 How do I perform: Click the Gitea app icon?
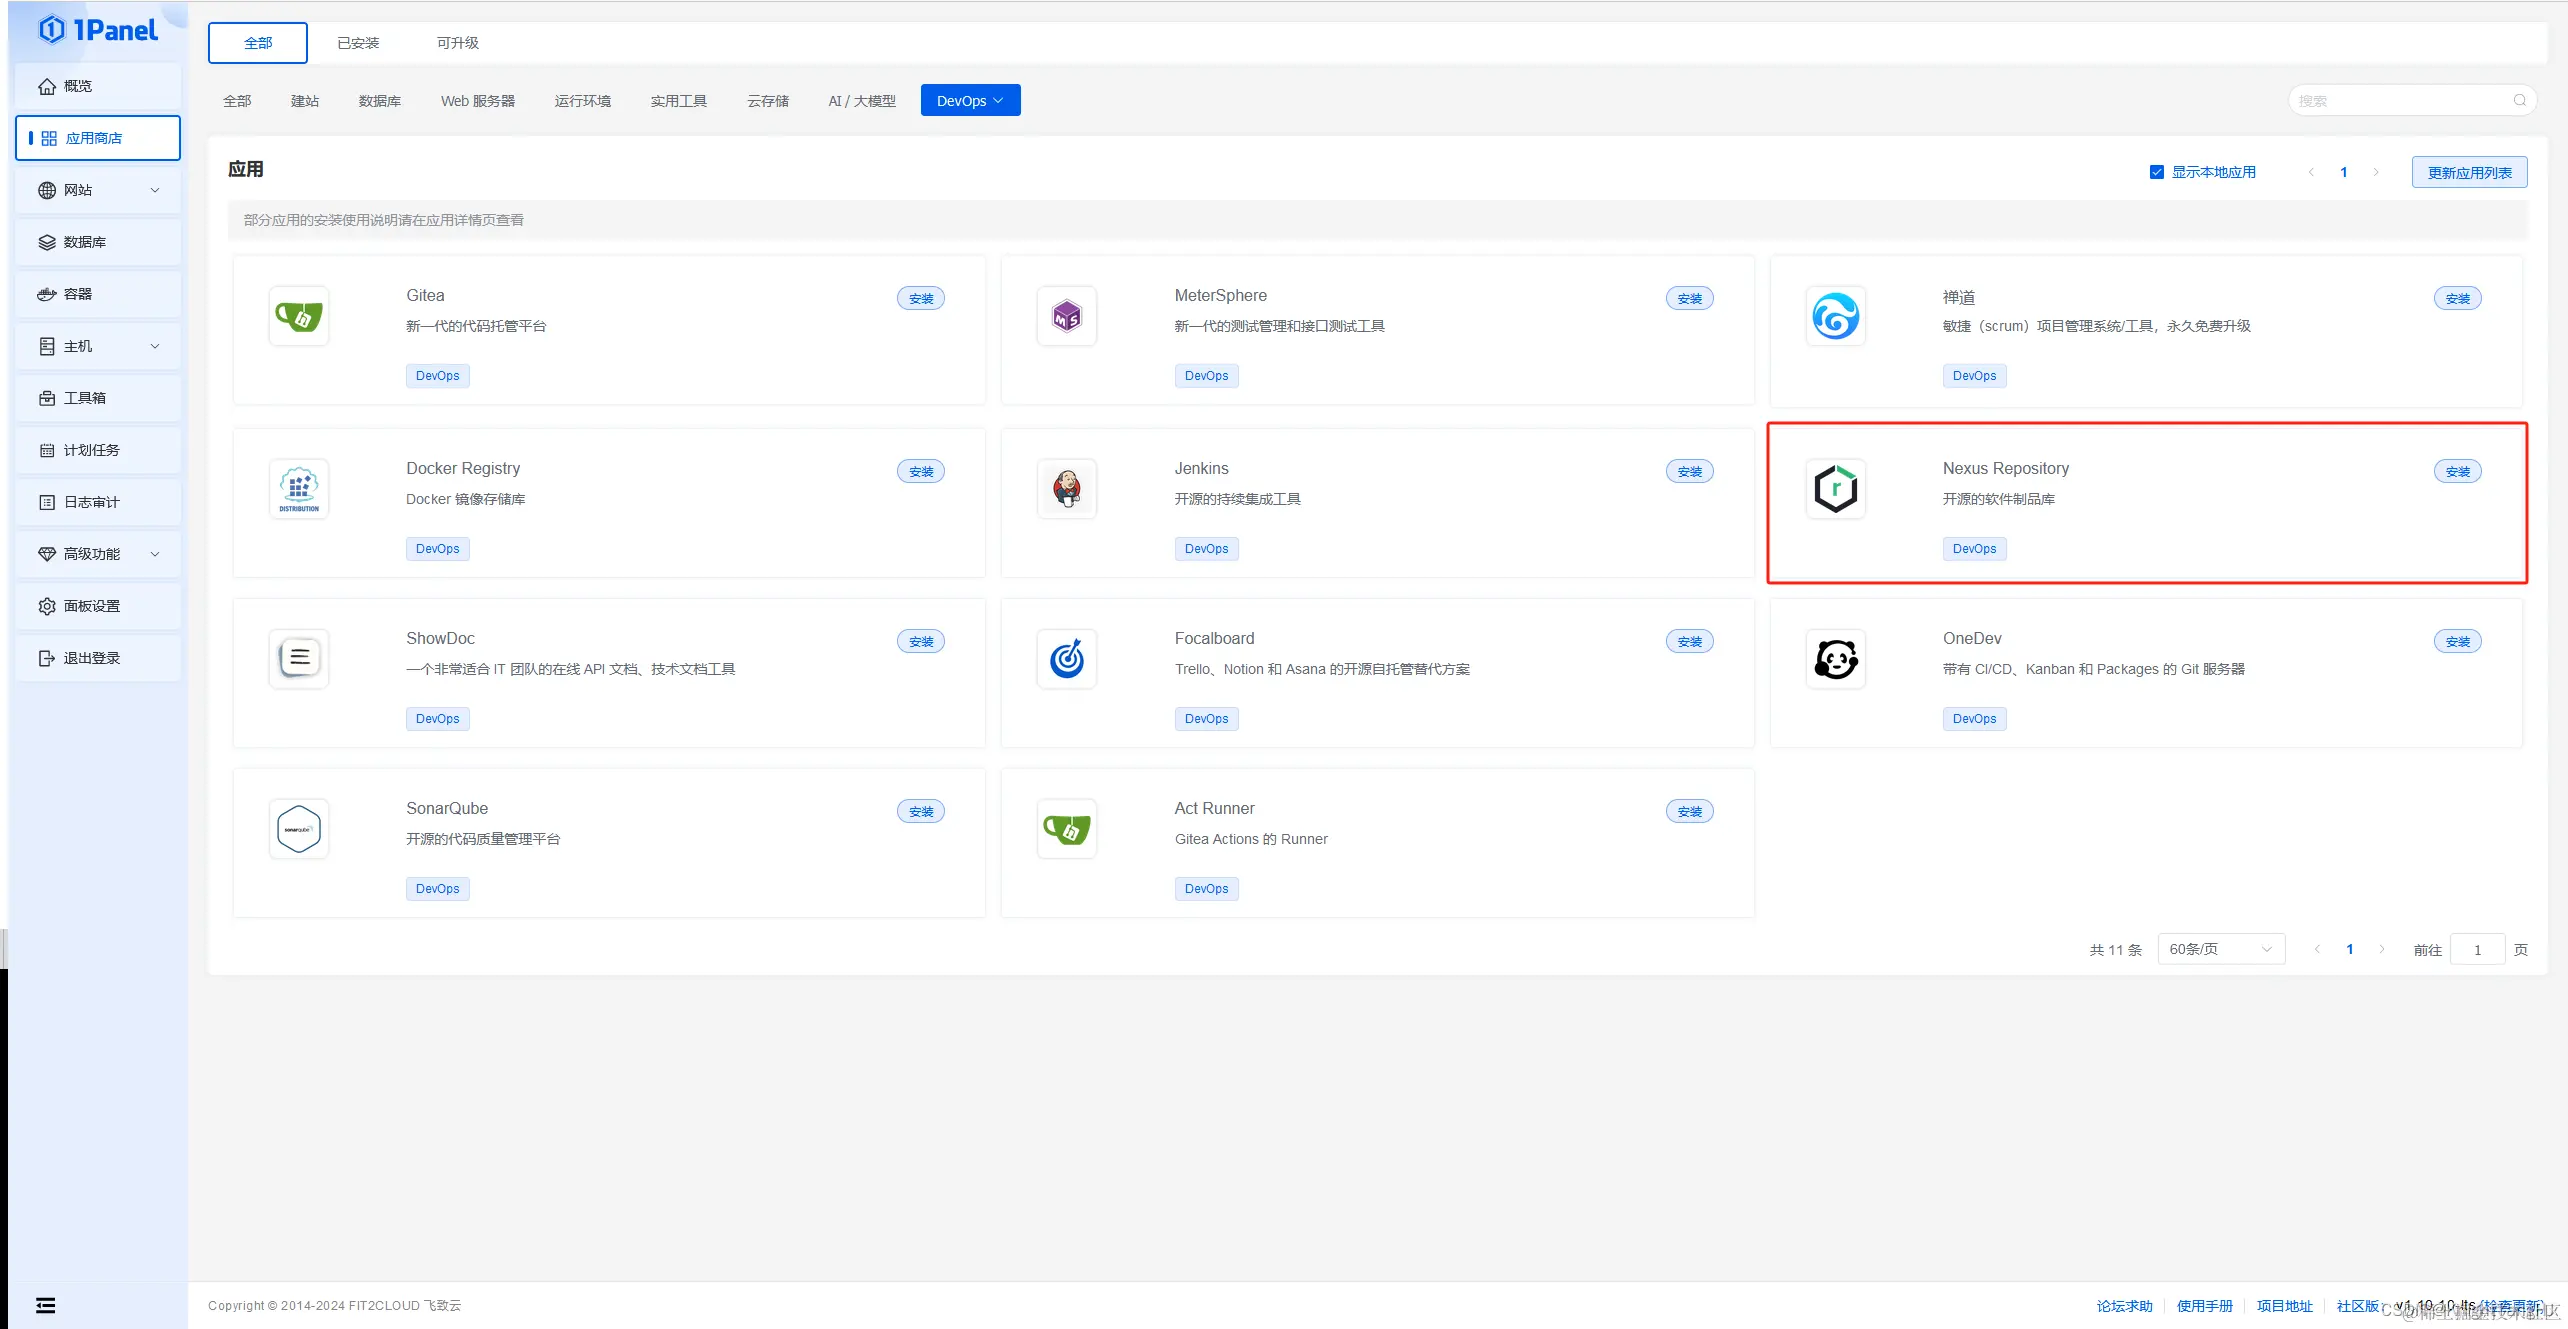click(298, 317)
